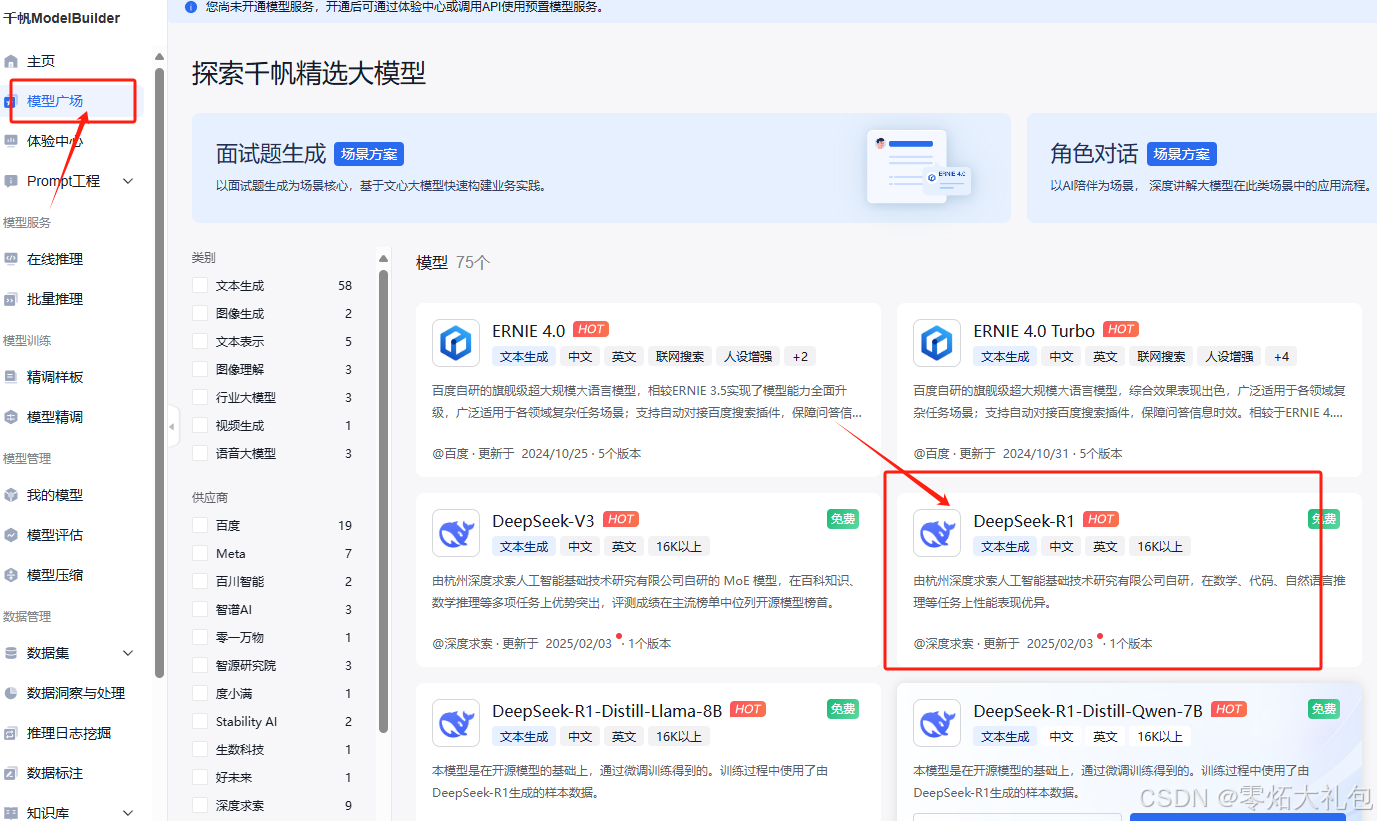Image resolution: width=1377 pixels, height=821 pixels.
Task: Check the Meta supplier filter
Action: (200, 553)
